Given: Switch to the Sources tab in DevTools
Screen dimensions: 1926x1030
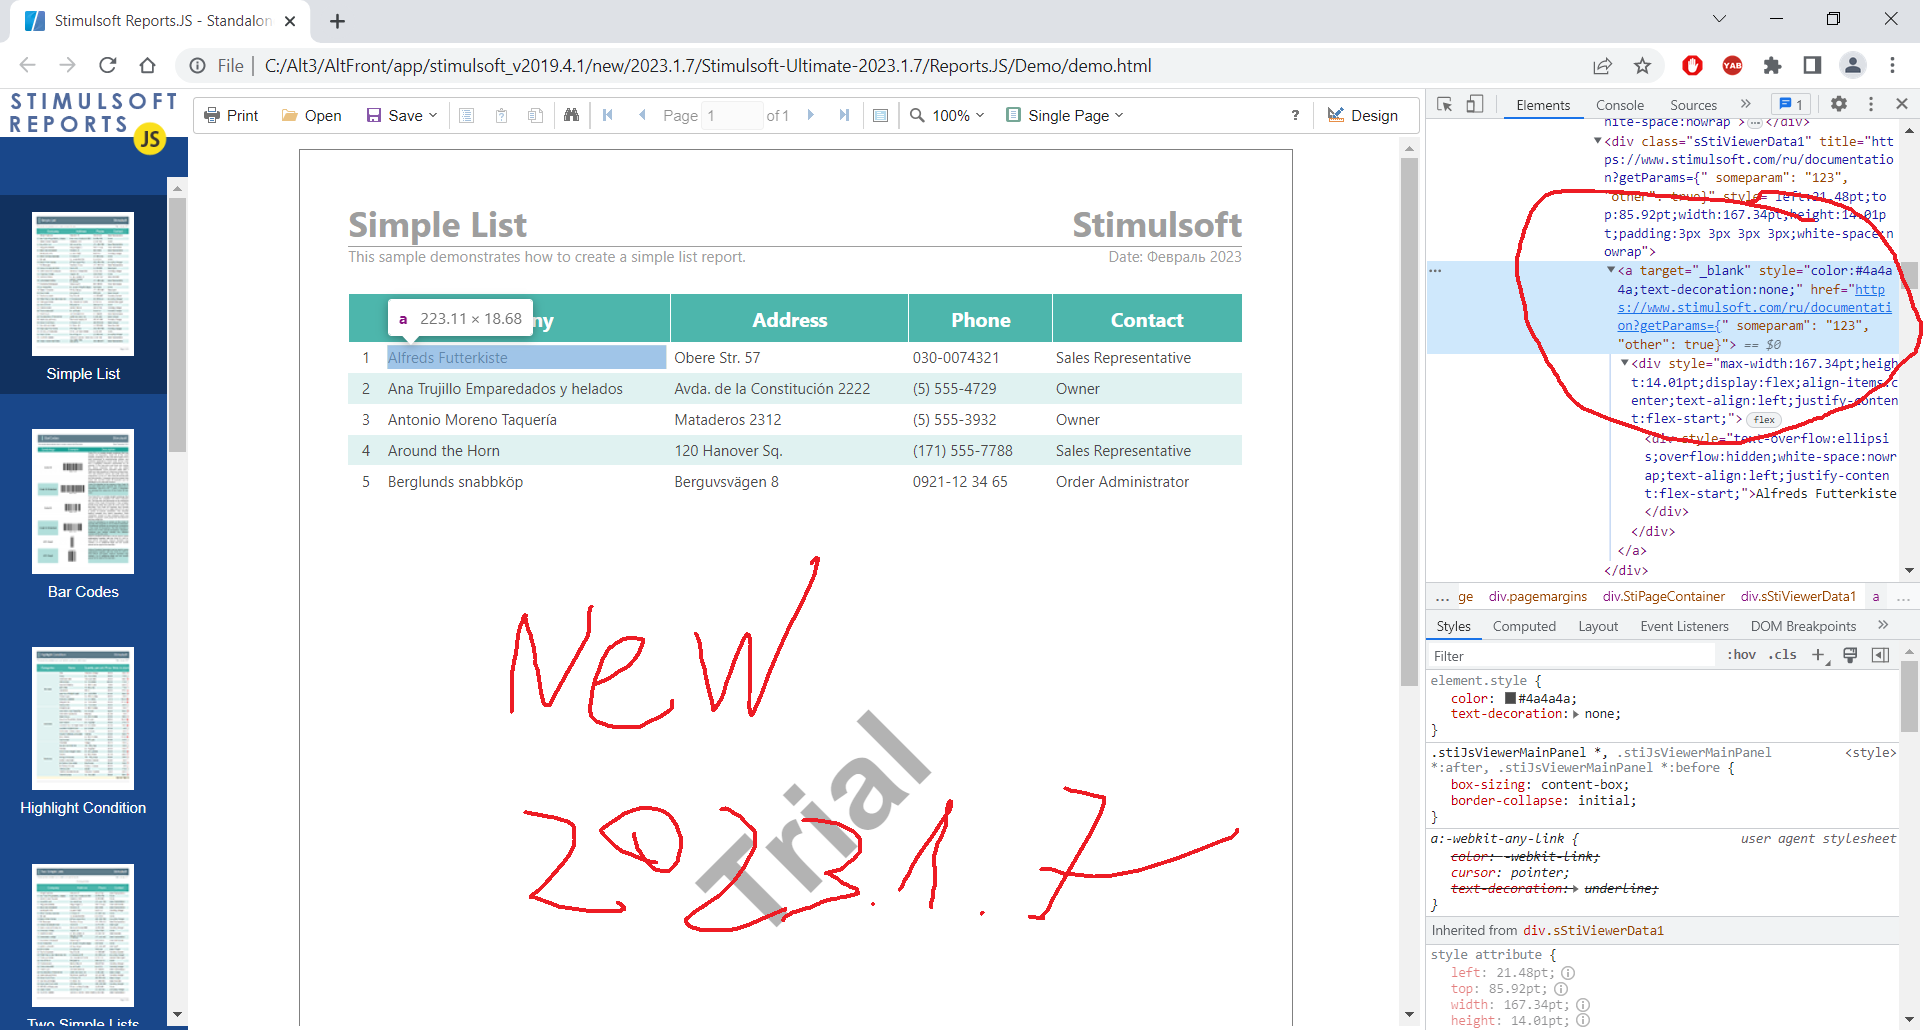Looking at the screenshot, I should pos(1693,105).
